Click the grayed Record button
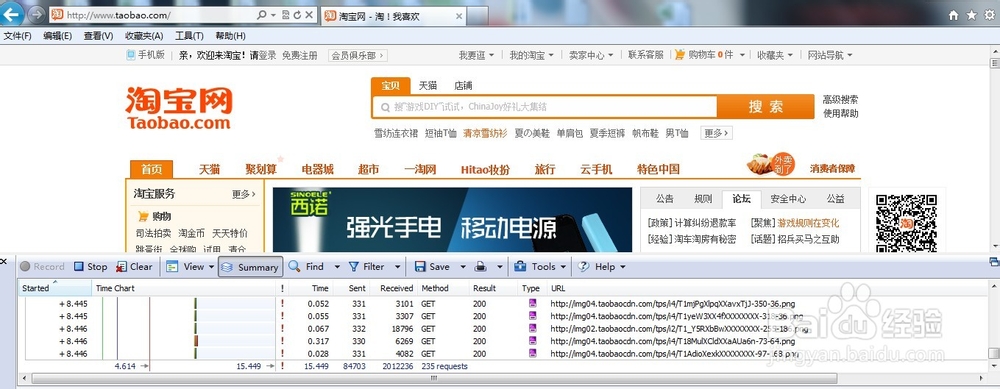Screen dimensions: 1000x389 [x=42, y=267]
